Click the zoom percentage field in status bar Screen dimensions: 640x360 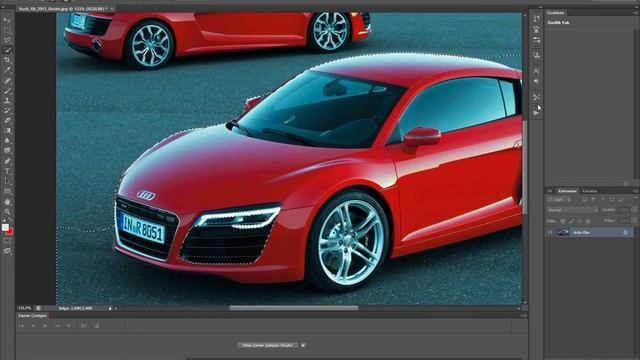(x=24, y=308)
